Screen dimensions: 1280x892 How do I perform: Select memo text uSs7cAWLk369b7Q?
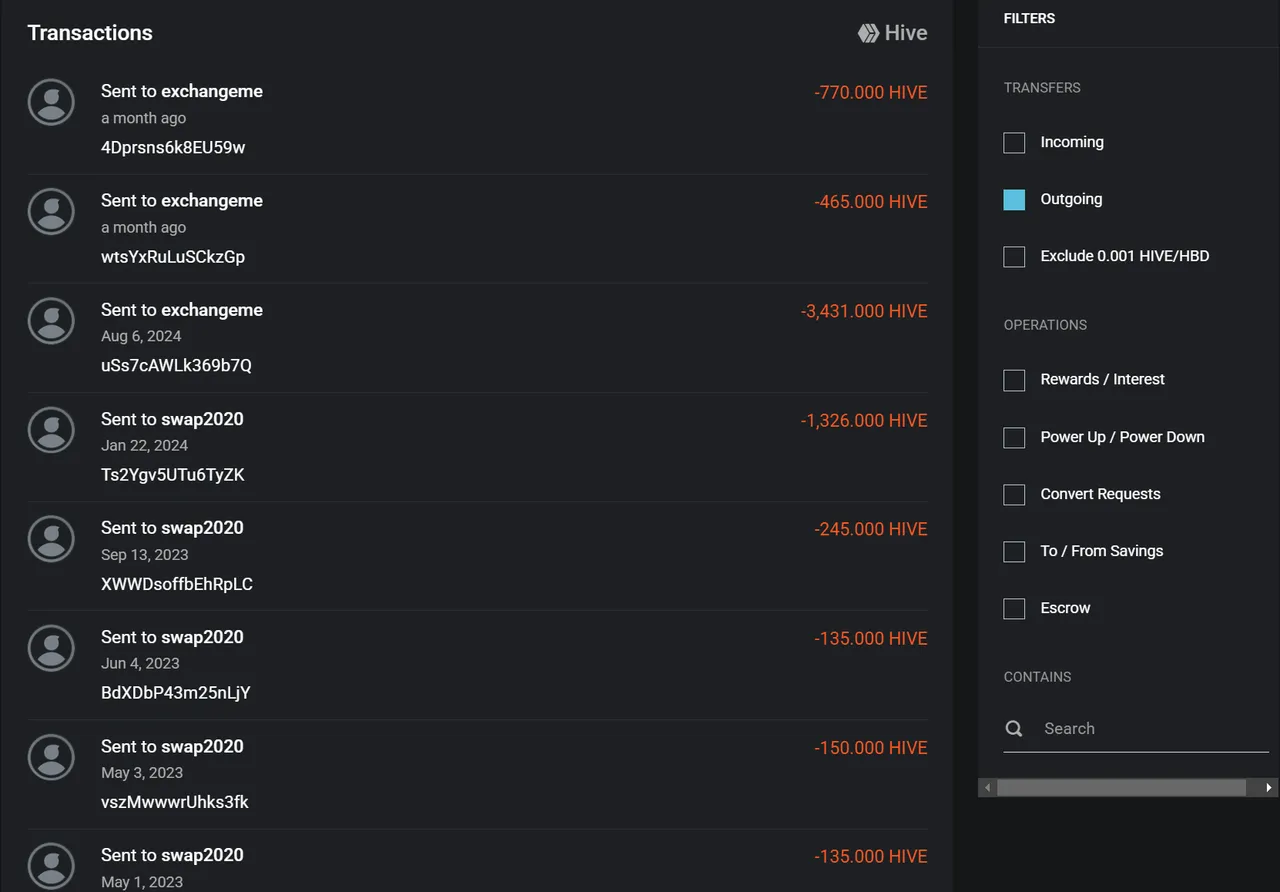pyautogui.click(x=176, y=365)
